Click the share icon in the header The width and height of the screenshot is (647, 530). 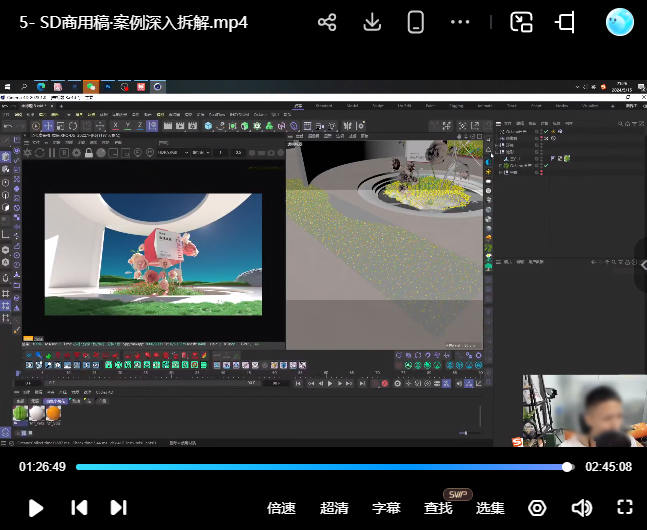coord(327,22)
